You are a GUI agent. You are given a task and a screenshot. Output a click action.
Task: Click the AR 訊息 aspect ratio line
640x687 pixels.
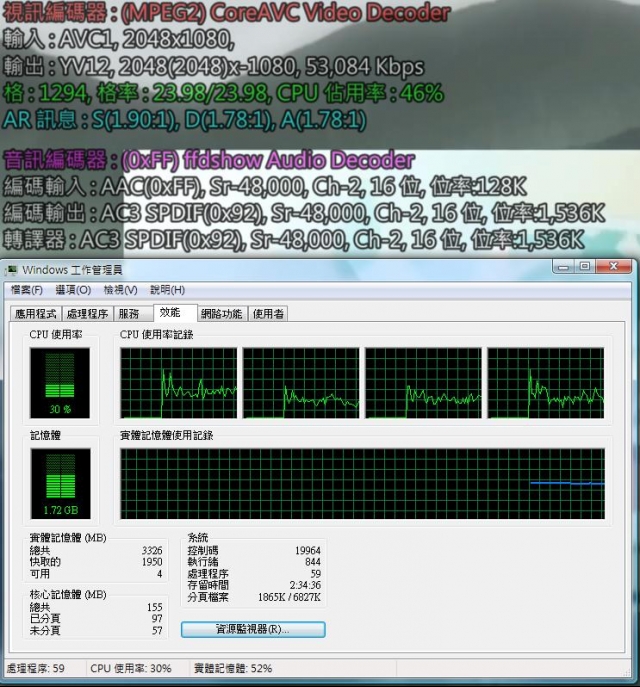click(184, 120)
